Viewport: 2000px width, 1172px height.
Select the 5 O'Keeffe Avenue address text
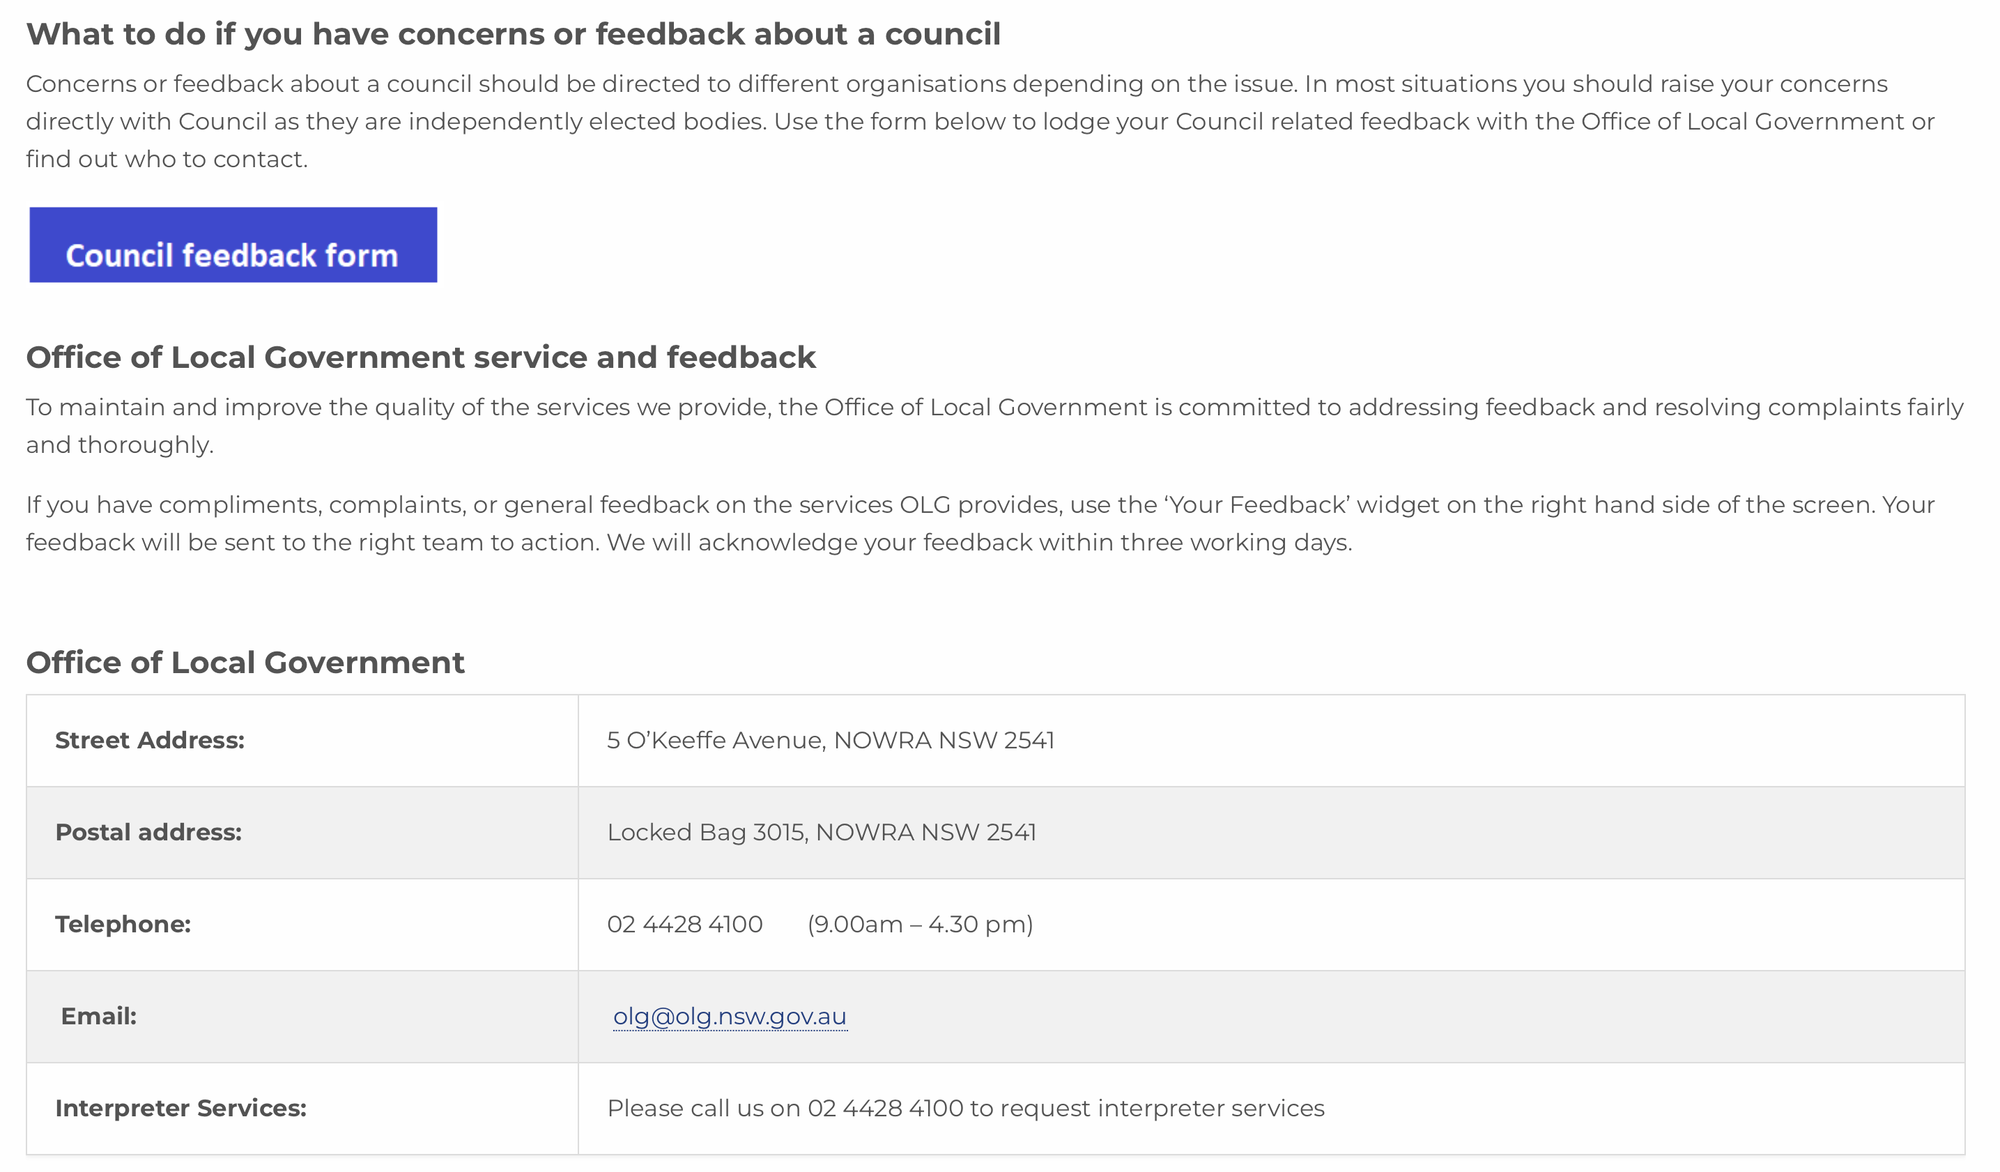point(830,740)
